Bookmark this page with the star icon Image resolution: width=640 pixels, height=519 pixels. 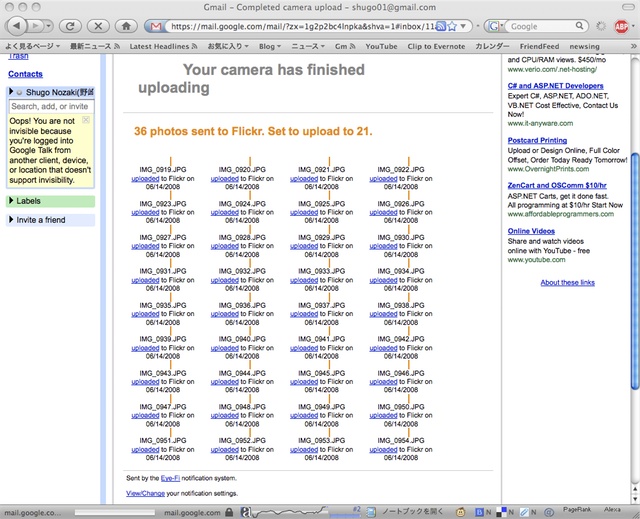click(454, 25)
